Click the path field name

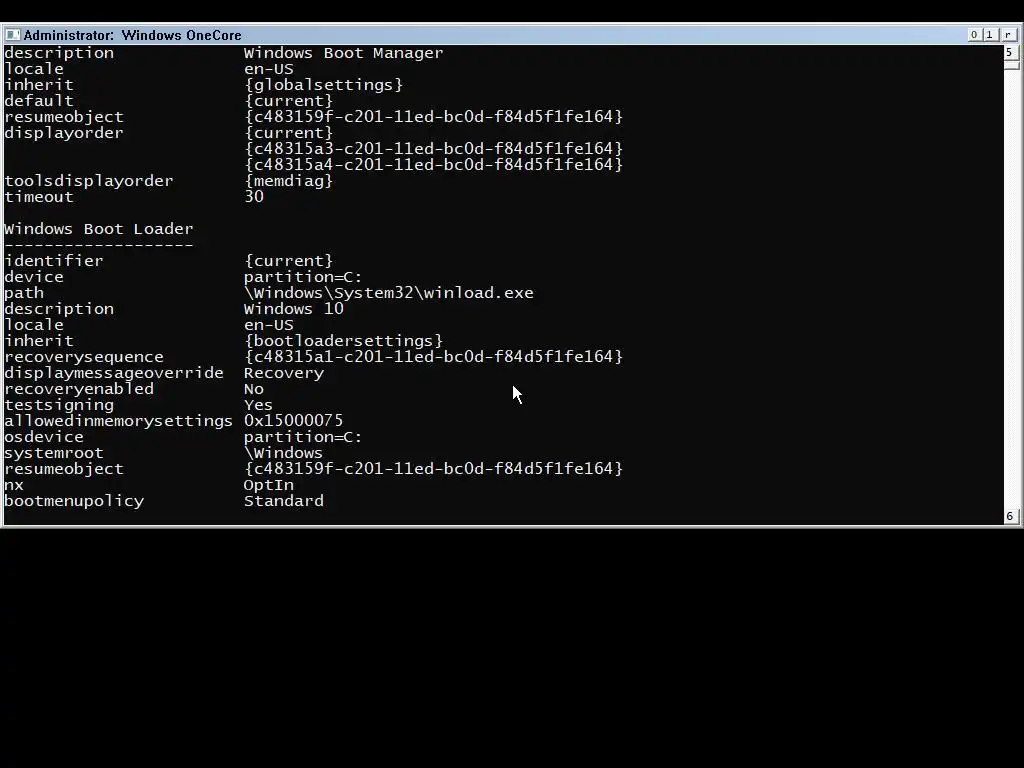coord(24,293)
